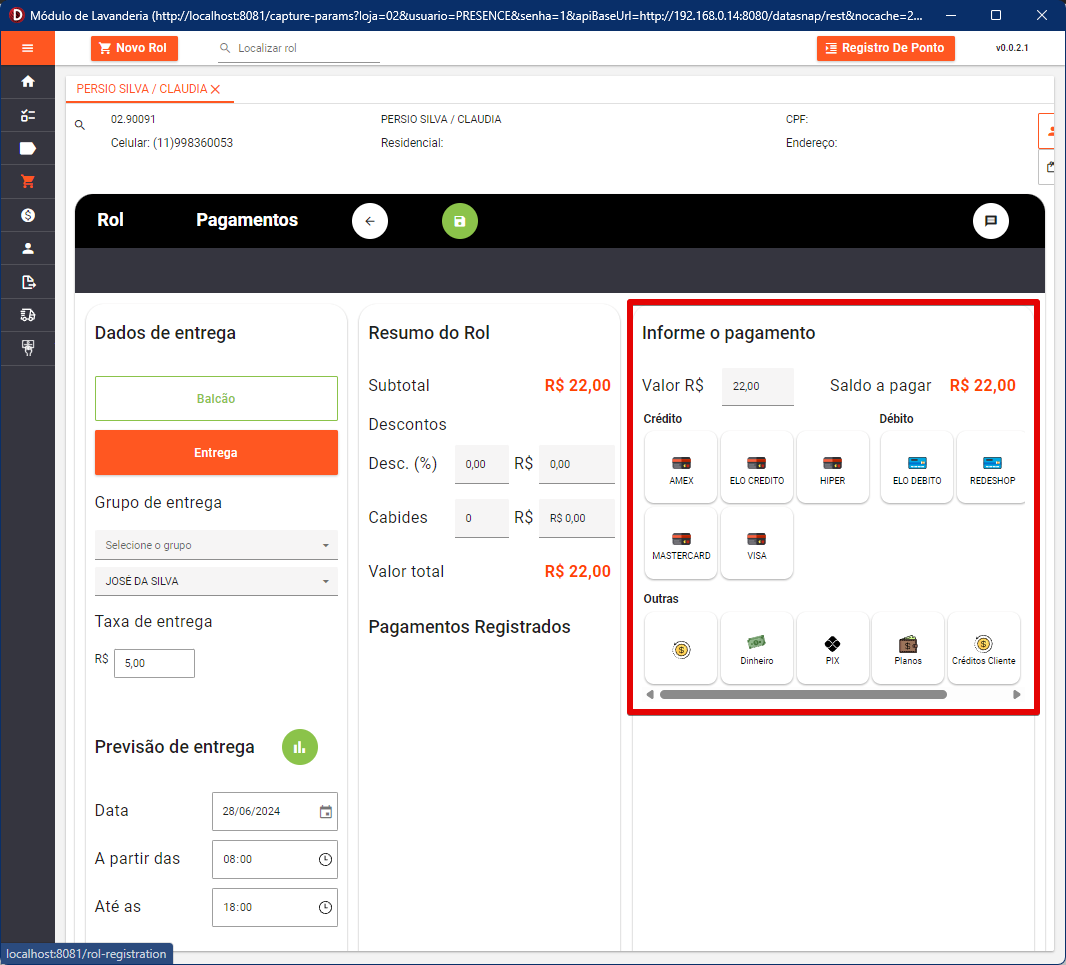
Task: Choose AMEX credit card payment
Action: pyautogui.click(x=681, y=468)
